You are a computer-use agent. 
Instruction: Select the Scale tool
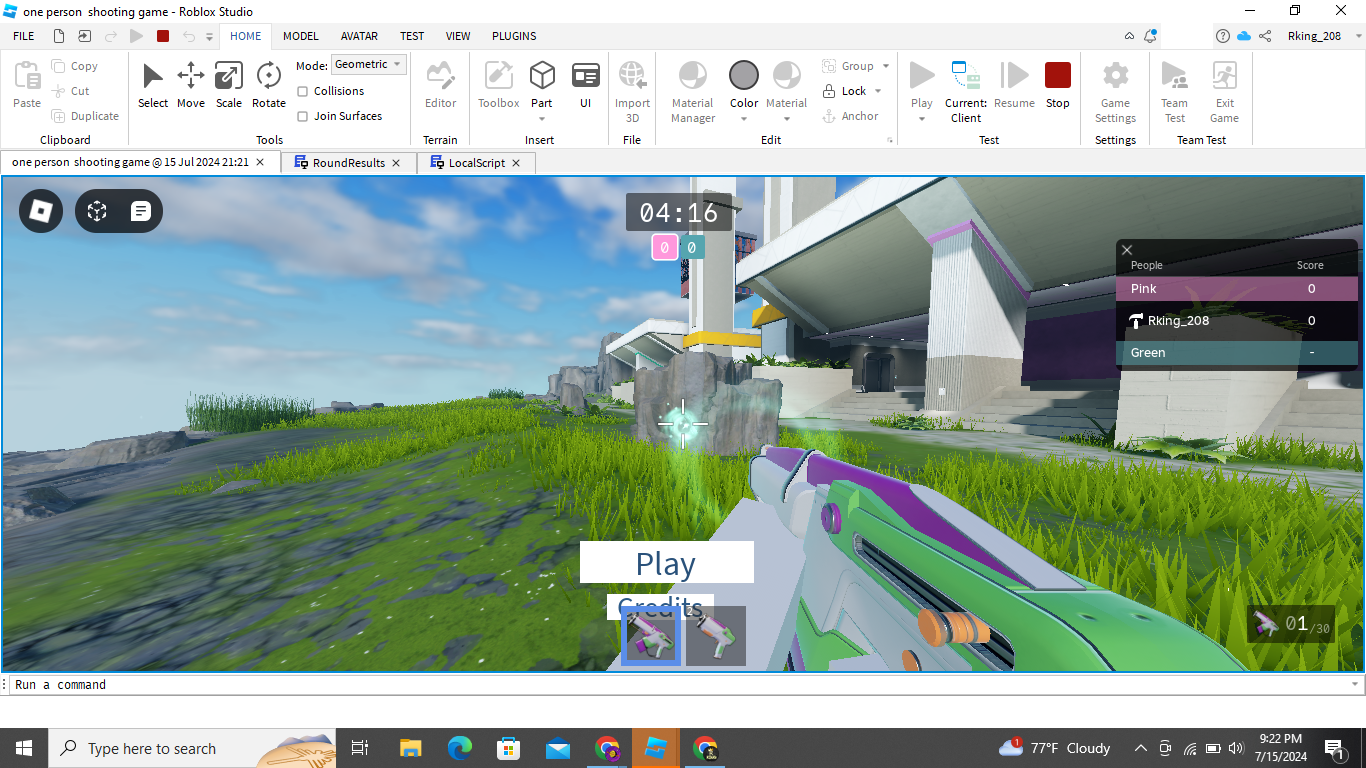228,87
